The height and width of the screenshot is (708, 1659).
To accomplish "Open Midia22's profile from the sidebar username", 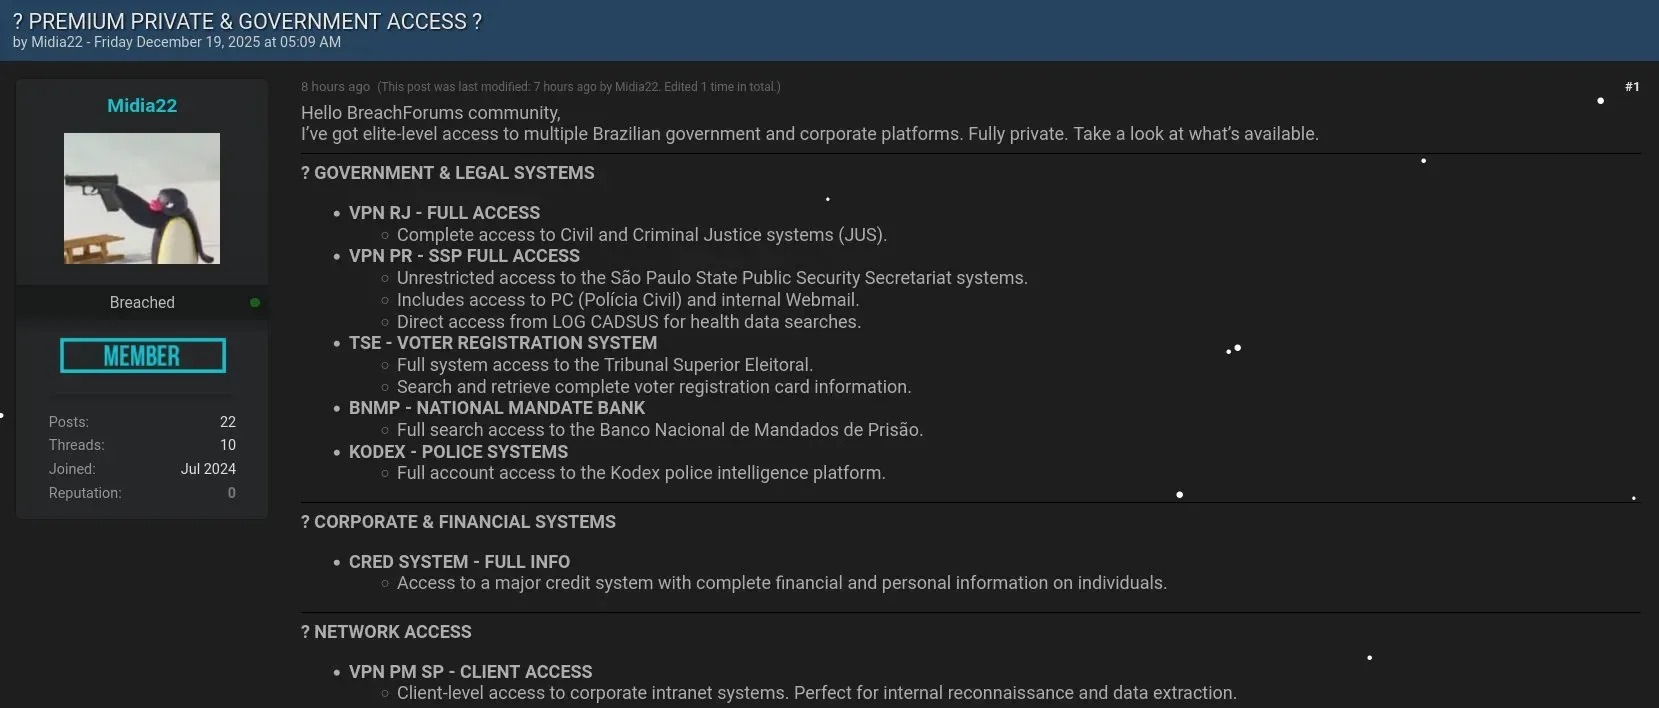I will coord(142,105).
